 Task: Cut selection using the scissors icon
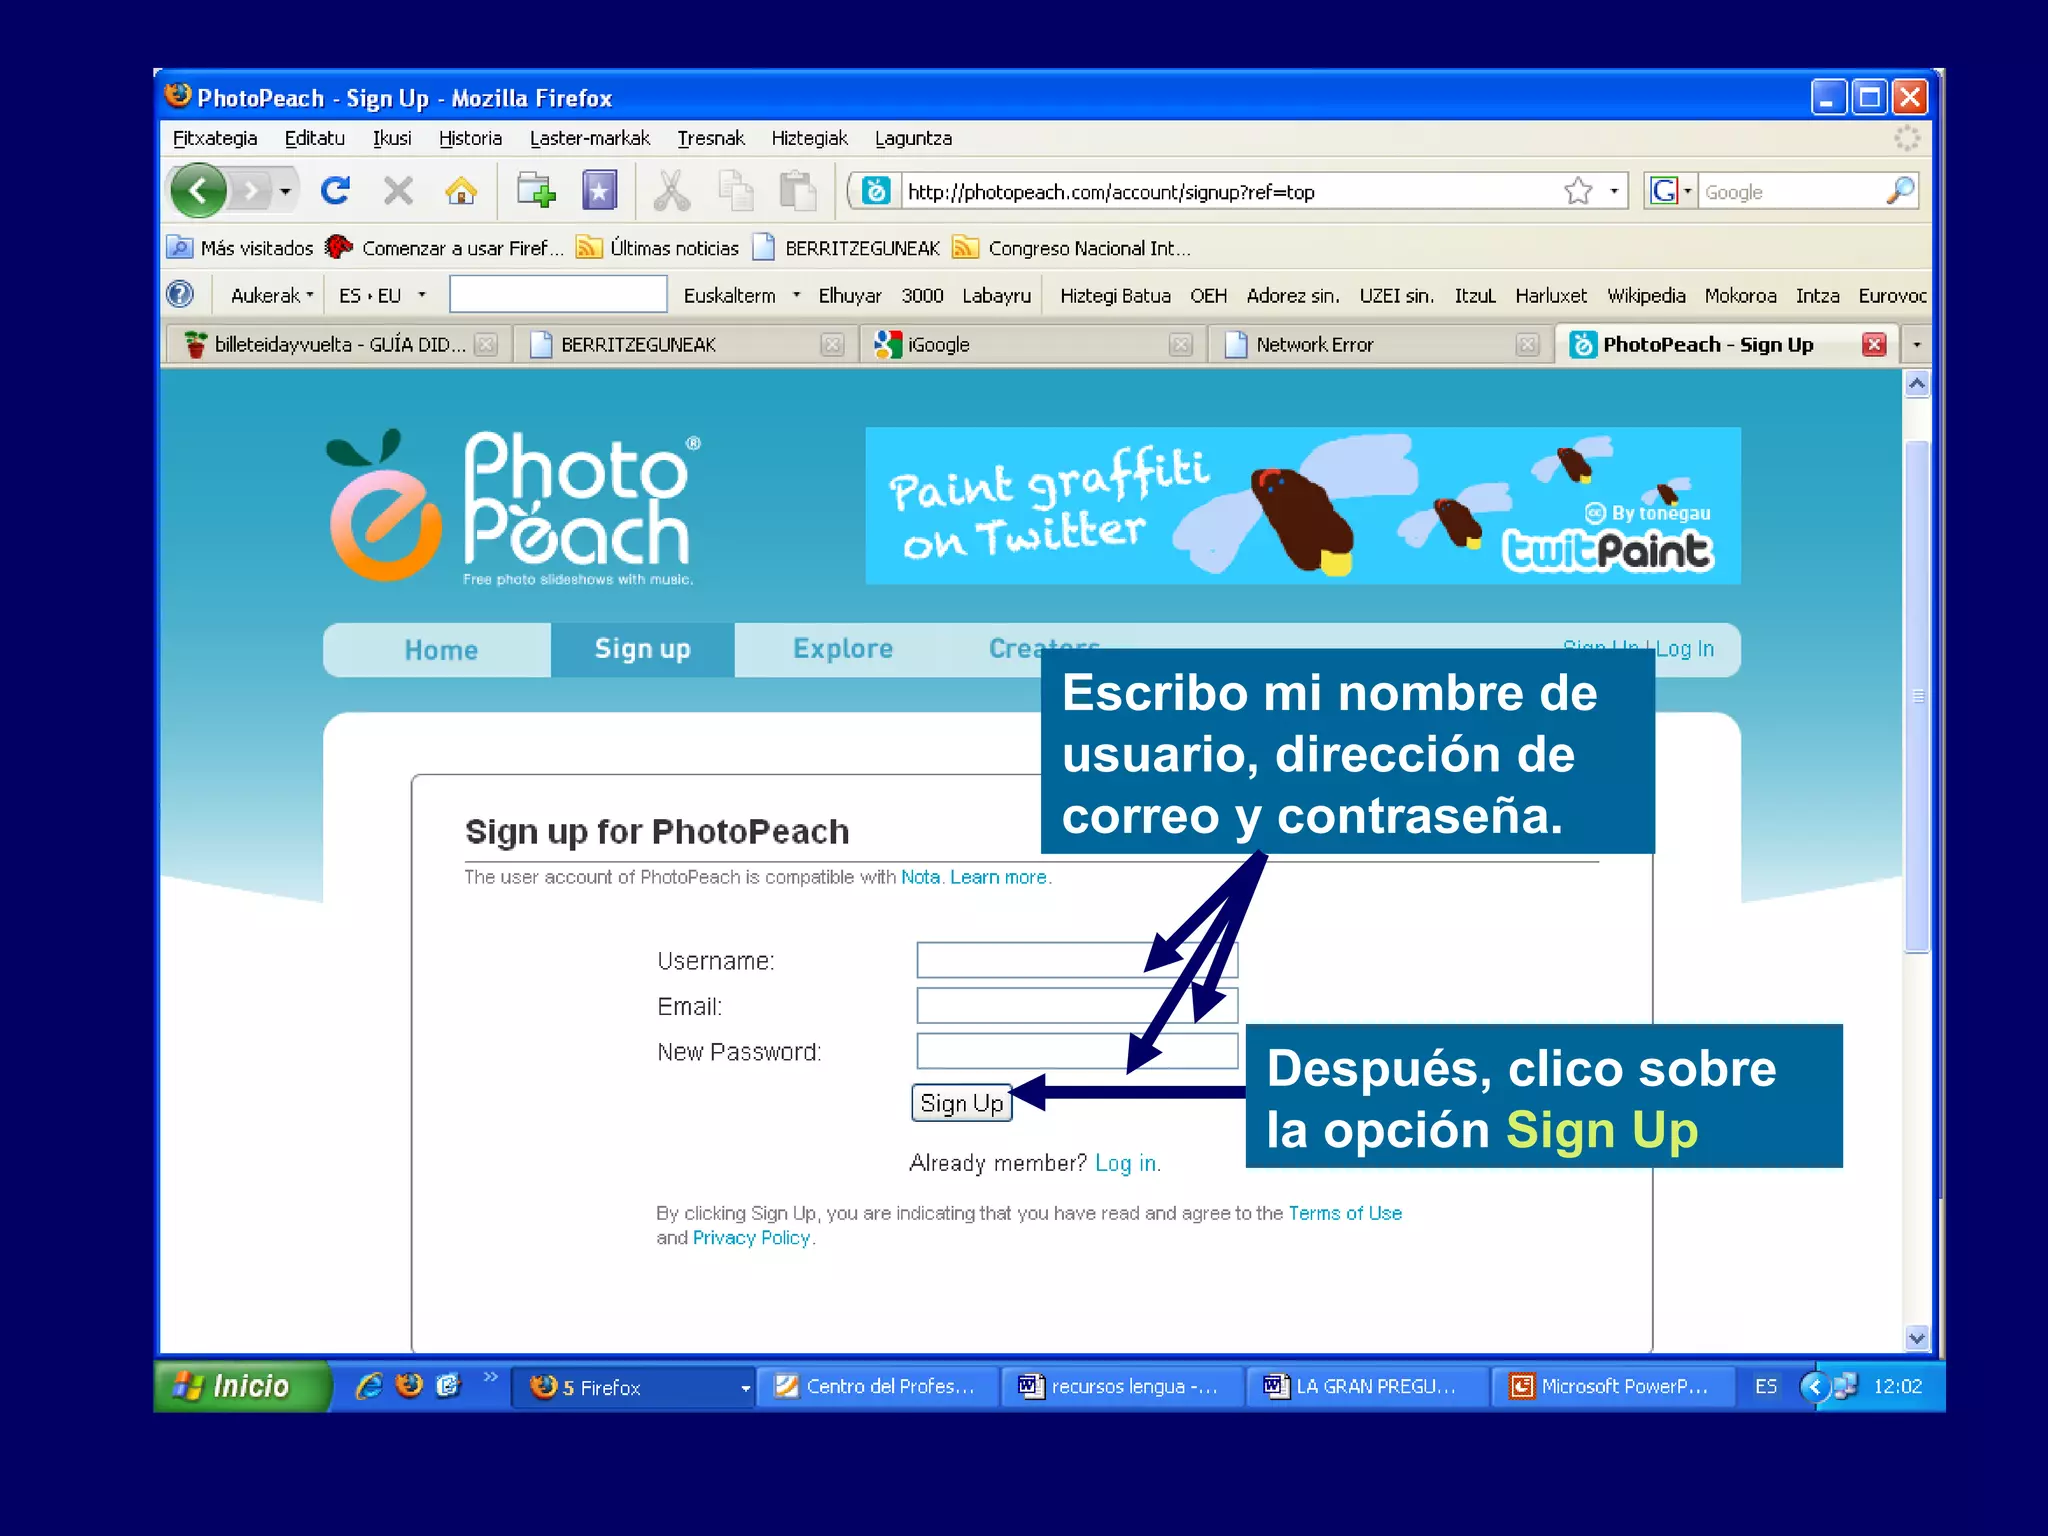coord(671,190)
